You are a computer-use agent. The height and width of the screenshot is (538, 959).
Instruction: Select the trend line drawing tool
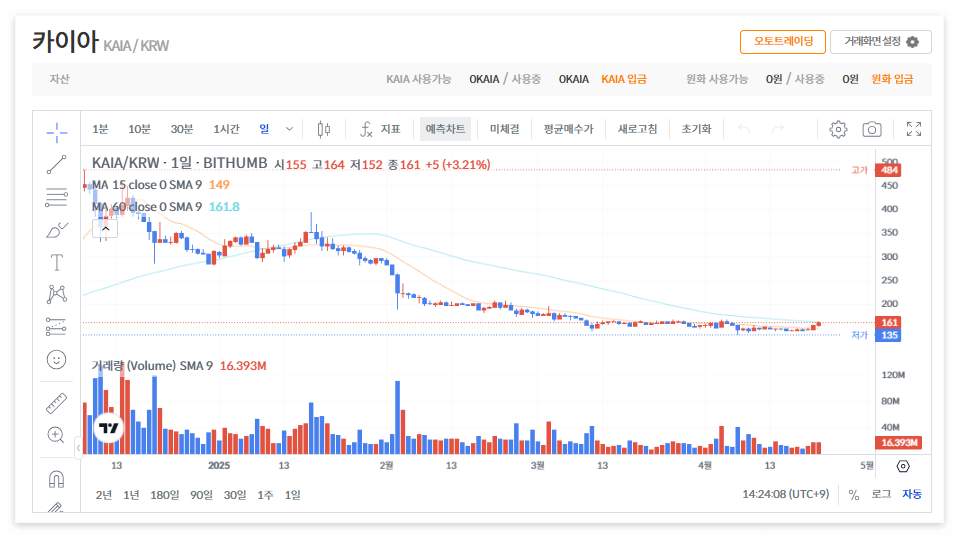click(56, 164)
